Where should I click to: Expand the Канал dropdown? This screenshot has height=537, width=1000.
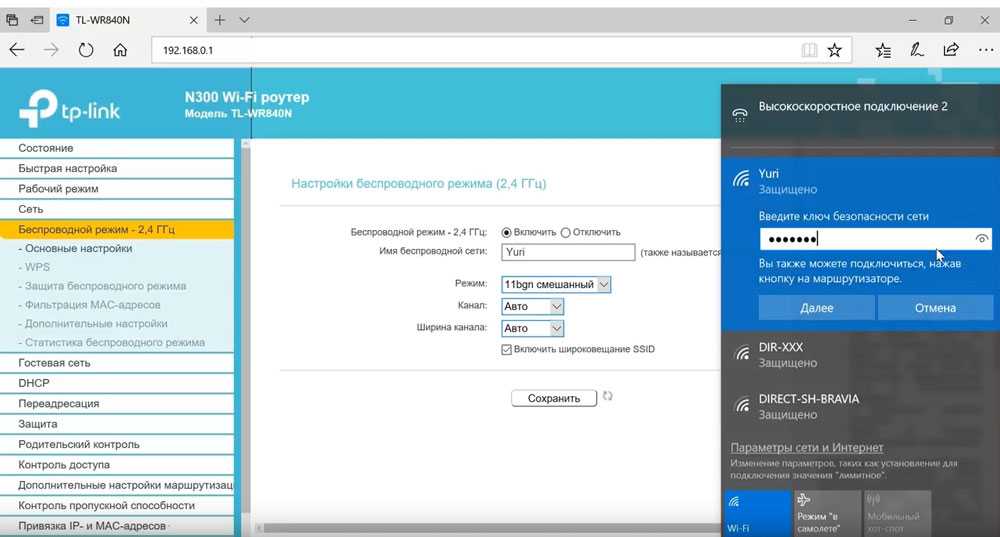pyautogui.click(x=533, y=306)
